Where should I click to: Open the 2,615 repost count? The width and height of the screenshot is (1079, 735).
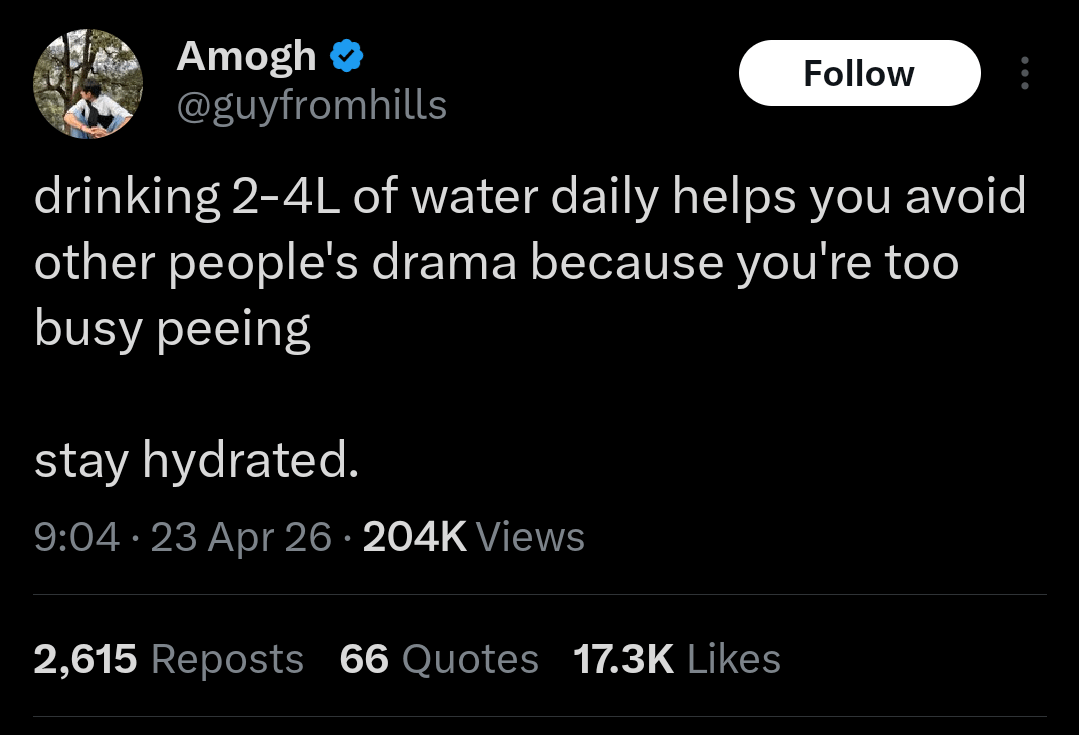85,659
